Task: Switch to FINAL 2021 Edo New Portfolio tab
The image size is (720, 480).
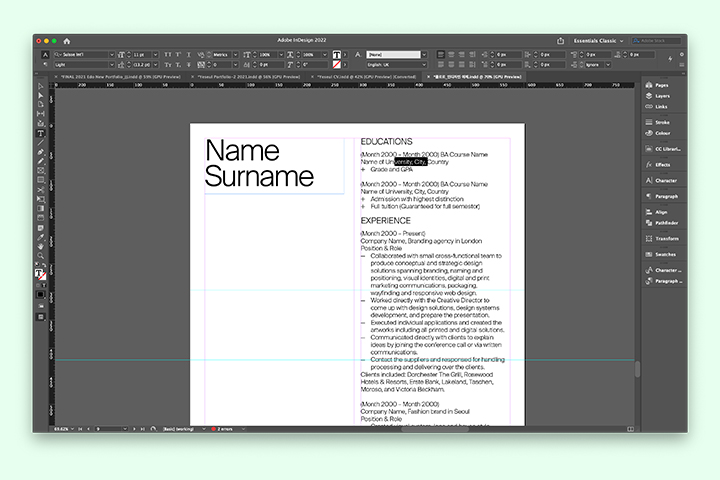Action: click(x=120, y=77)
